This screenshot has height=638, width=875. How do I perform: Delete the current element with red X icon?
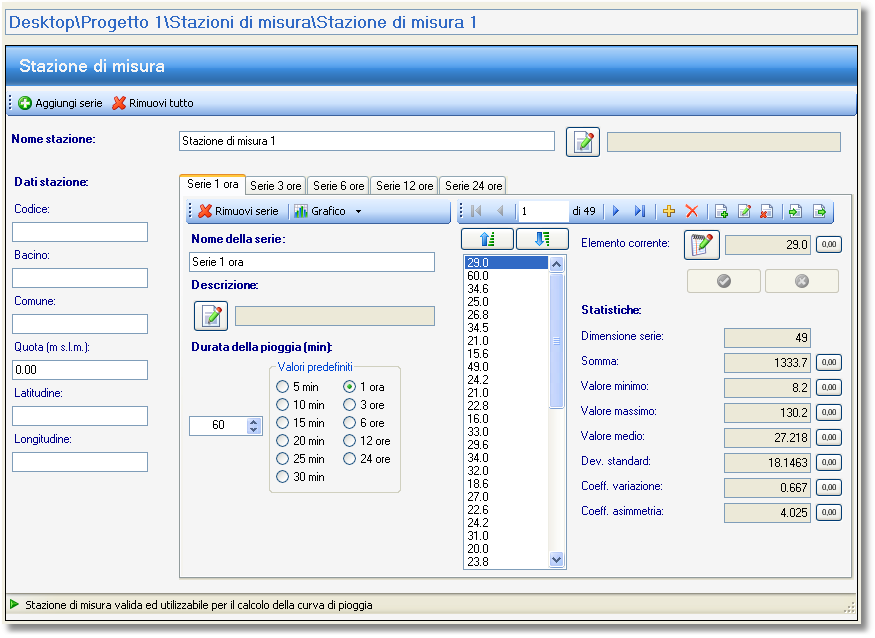pos(692,211)
